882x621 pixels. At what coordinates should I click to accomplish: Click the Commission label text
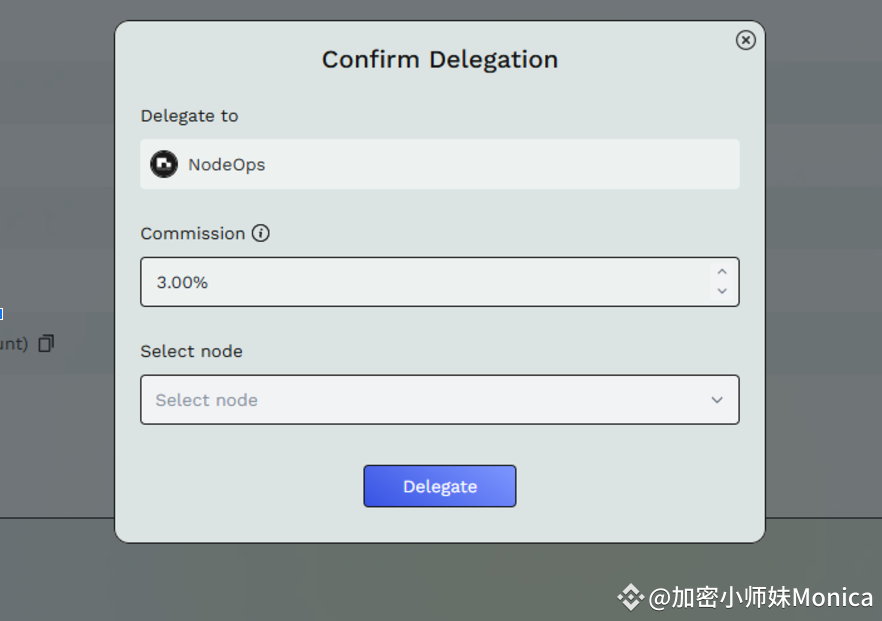[192, 233]
